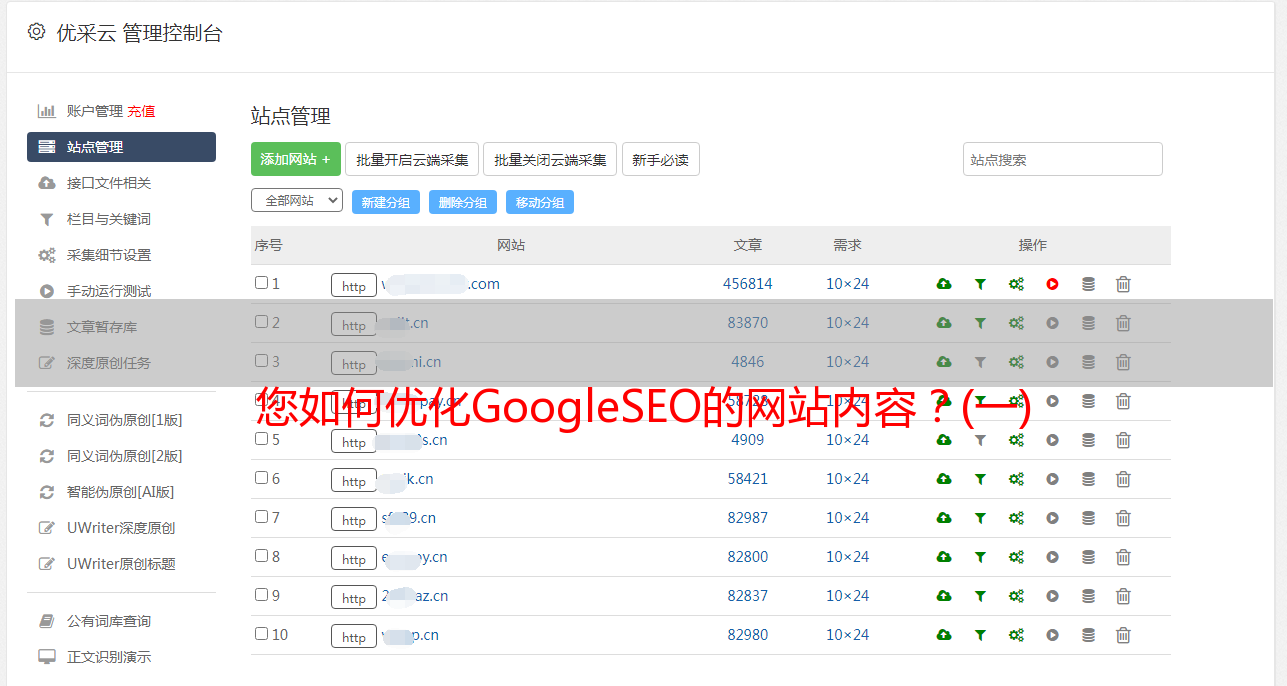This screenshot has height=686, width=1287.
Task: Open UWriter深度原创 in the sidebar
Action: click(121, 528)
